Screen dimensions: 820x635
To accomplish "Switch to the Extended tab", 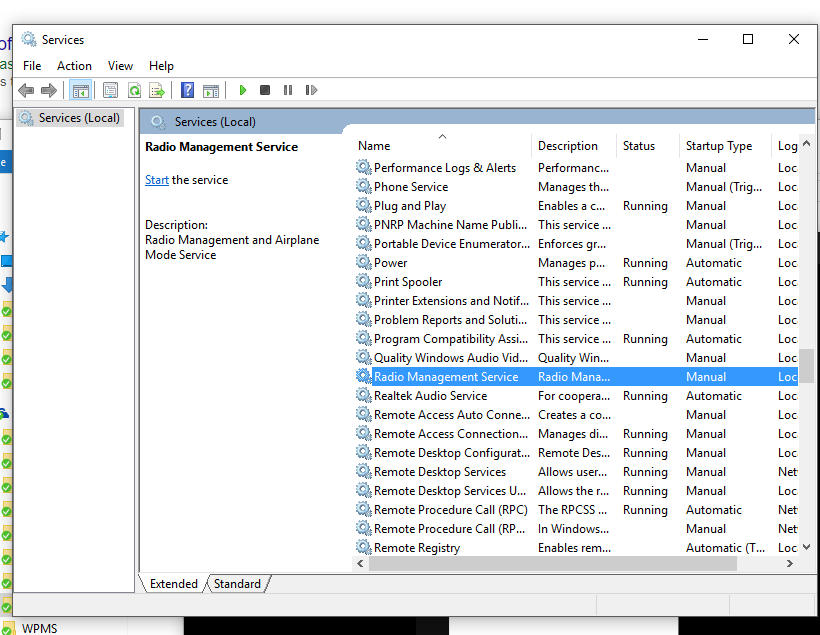I will click(174, 584).
